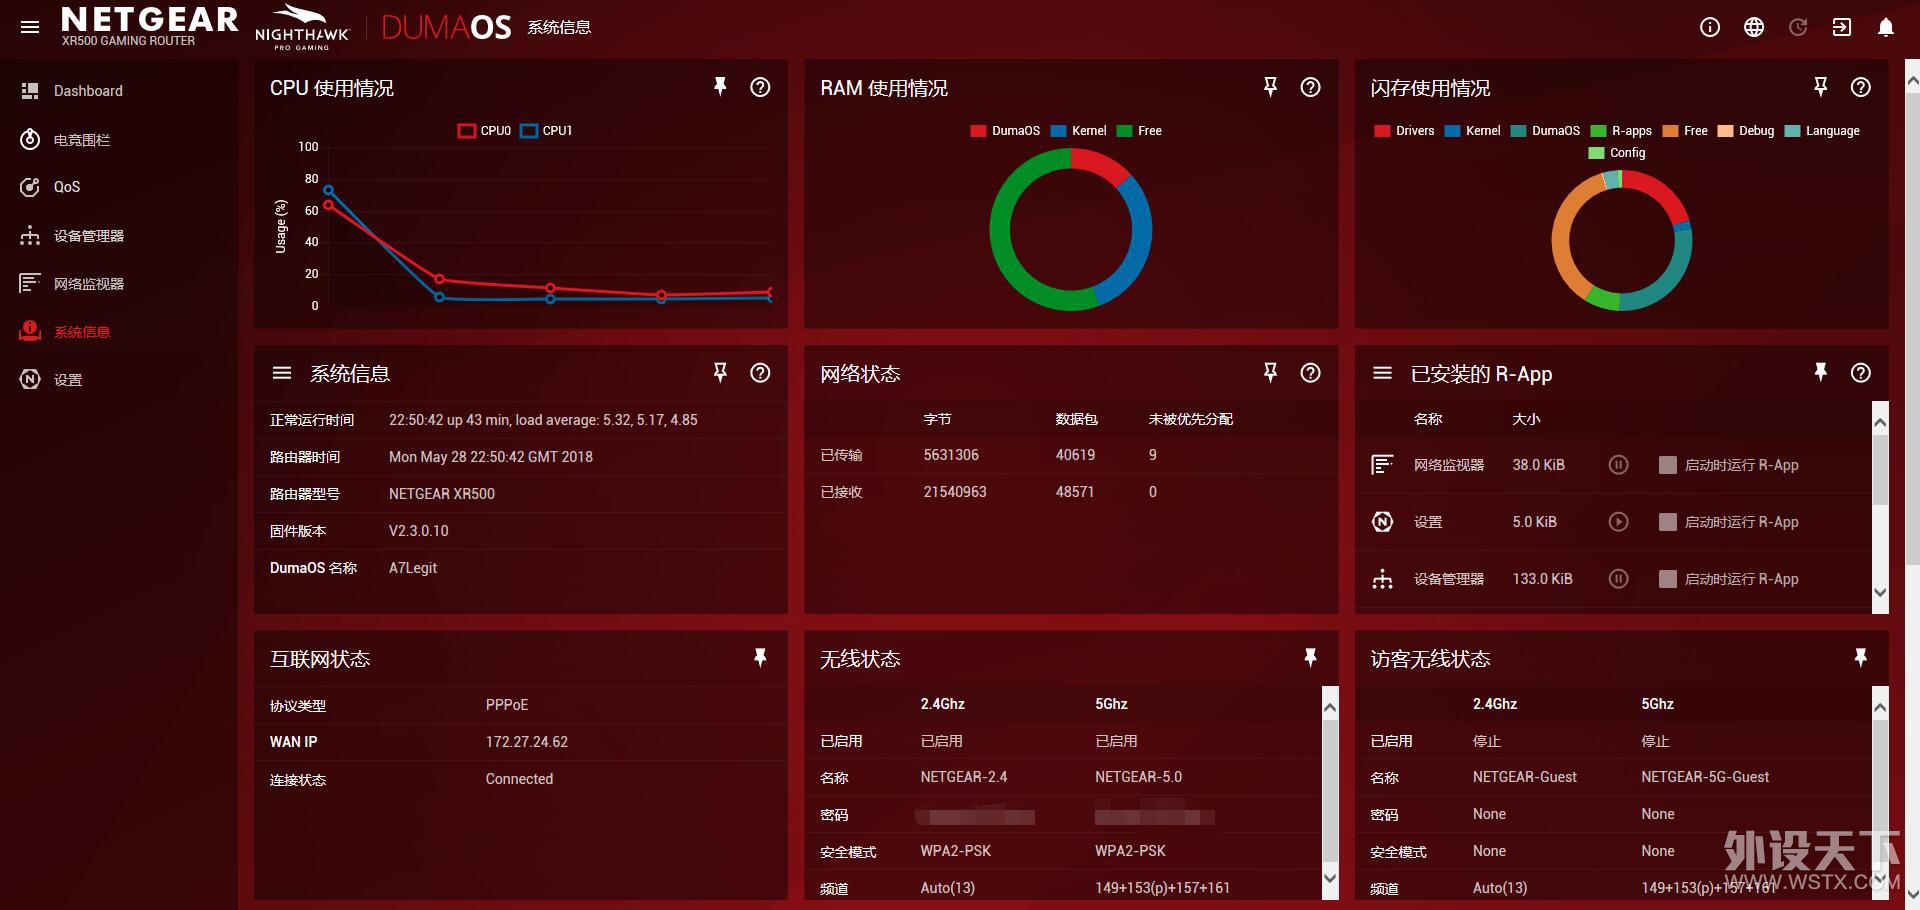The height and width of the screenshot is (910, 1920).
Task: Open the notifications bell
Action: 1886,27
